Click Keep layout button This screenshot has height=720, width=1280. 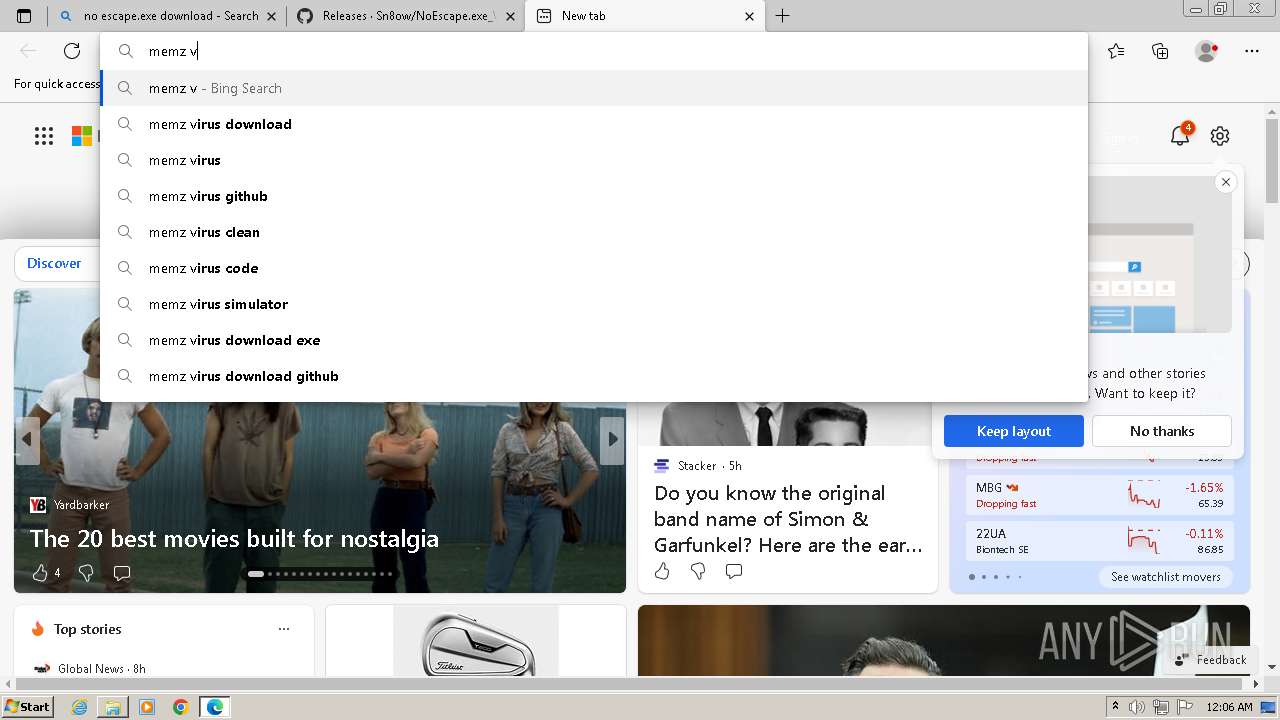[x=1014, y=431]
